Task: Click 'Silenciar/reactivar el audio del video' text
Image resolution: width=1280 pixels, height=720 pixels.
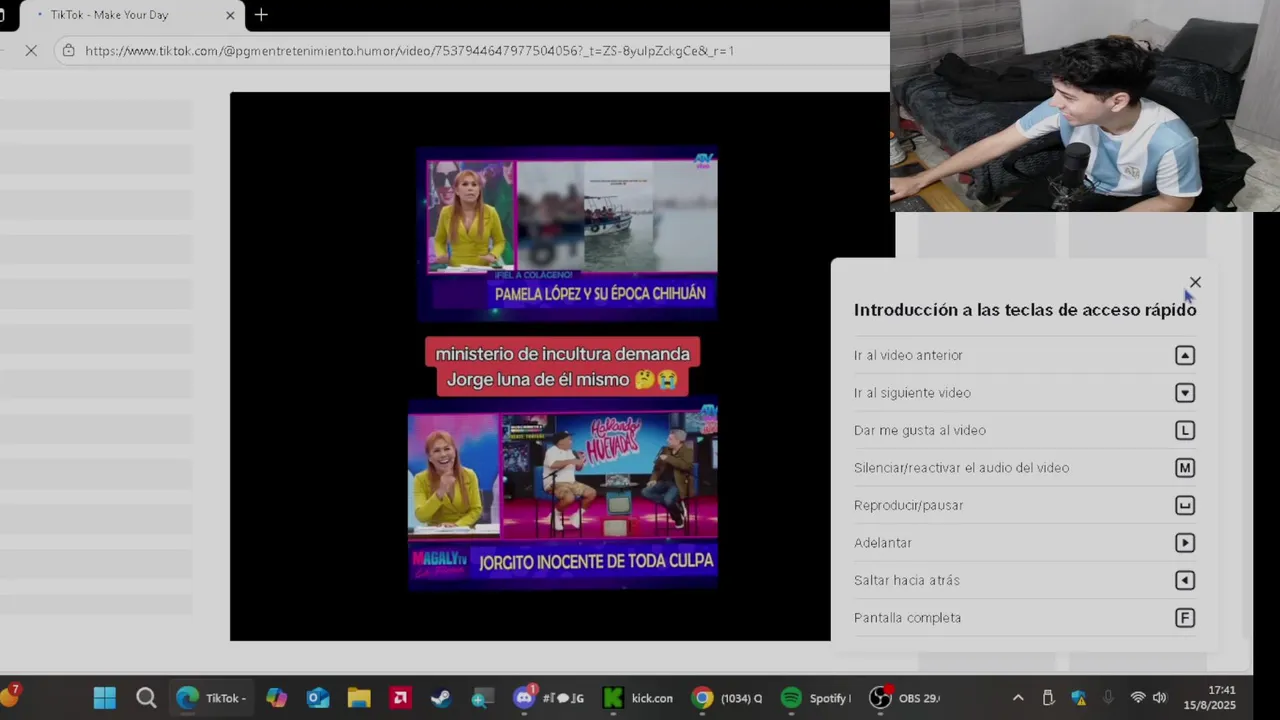Action: 961,468
